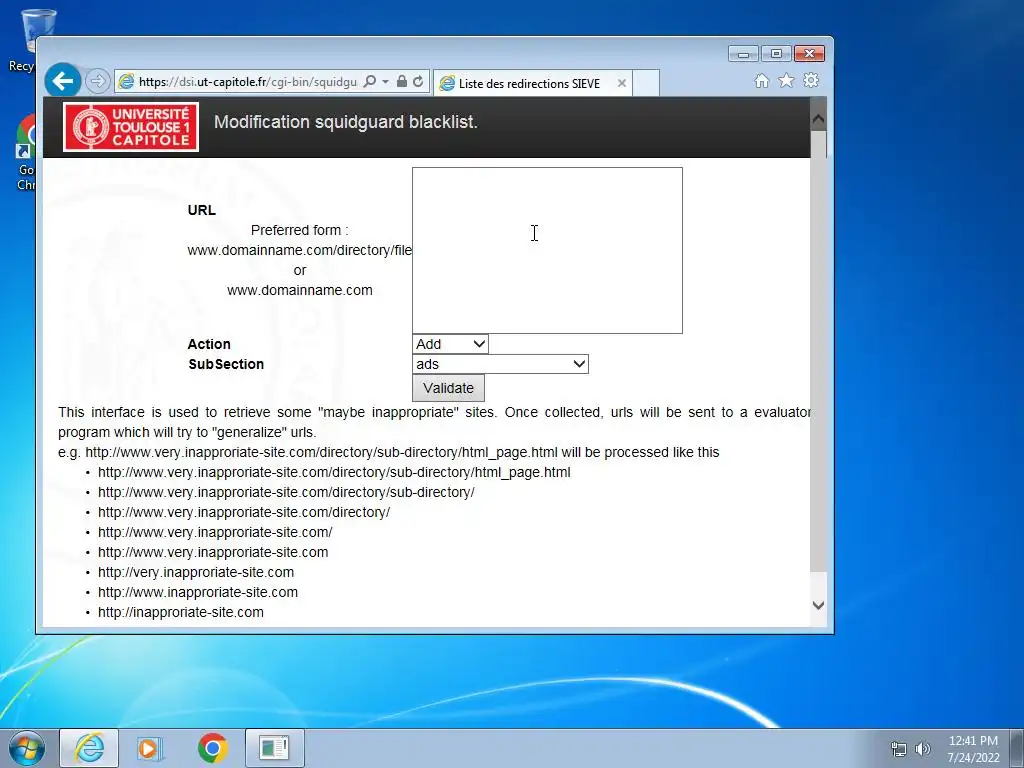Click the 'Preferred form :' text
The width and height of the screenshot is (1024, 768).
click(x=300, y=231)
